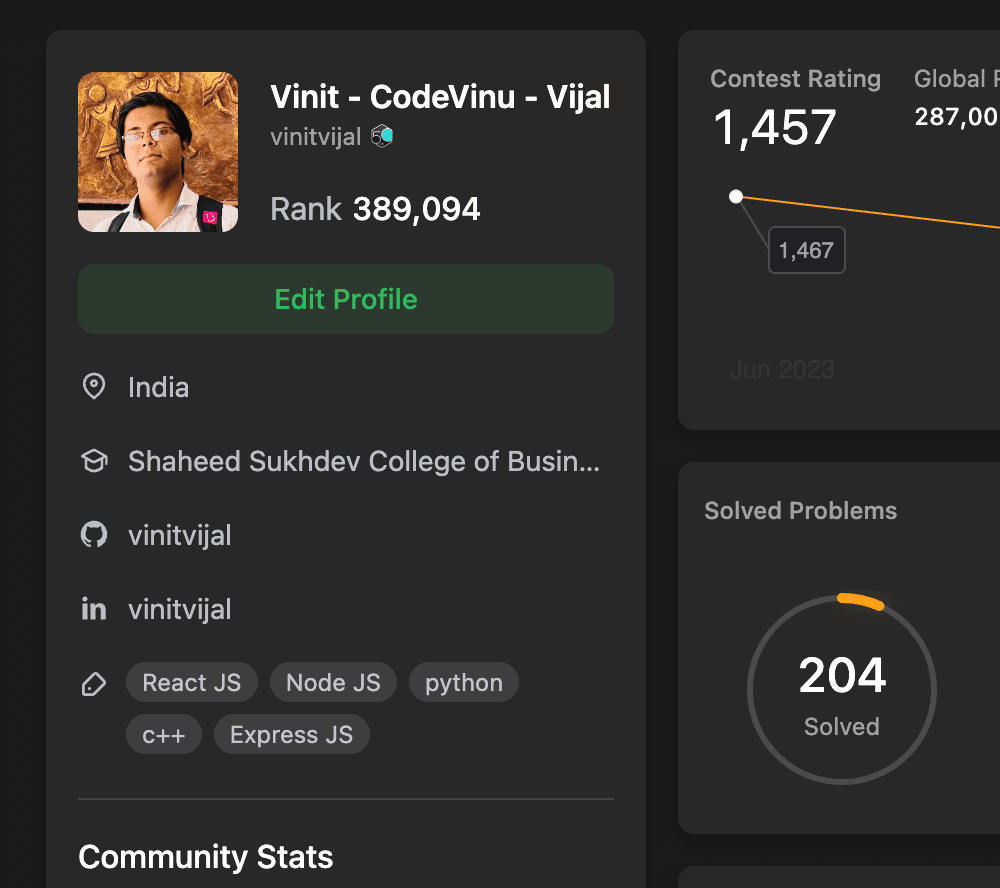Click the badge icon beside username vinitvijal
Screen dimensions: 1000x888
click(x=381, y=136)
